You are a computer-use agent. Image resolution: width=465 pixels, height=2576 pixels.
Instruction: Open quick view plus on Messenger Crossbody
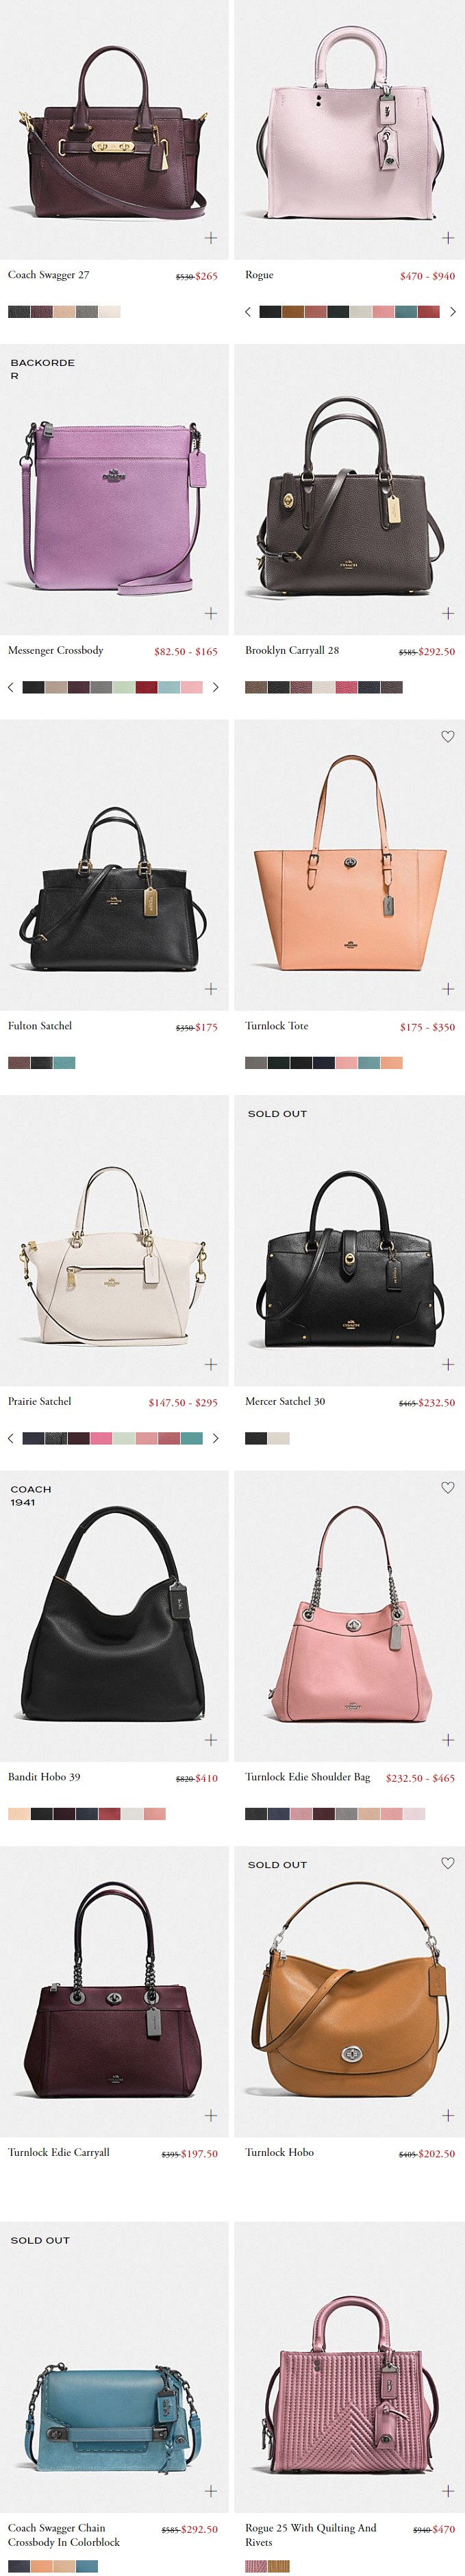(x=211, y=613)
